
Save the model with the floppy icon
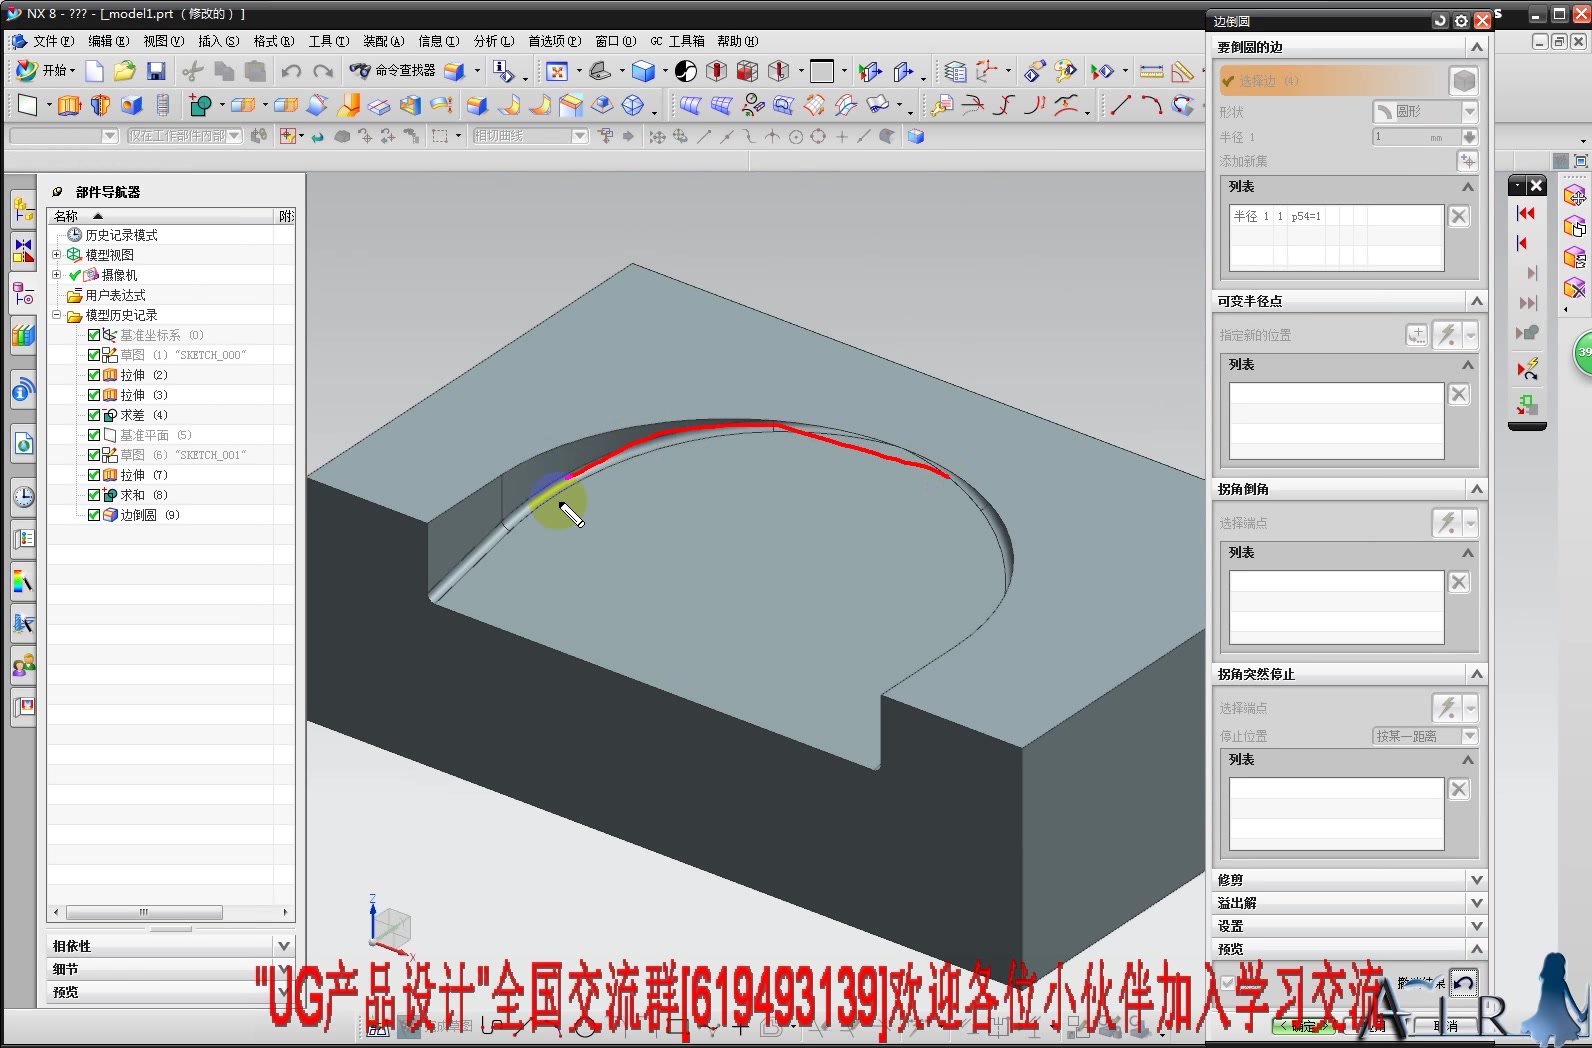tap(155, 71)
